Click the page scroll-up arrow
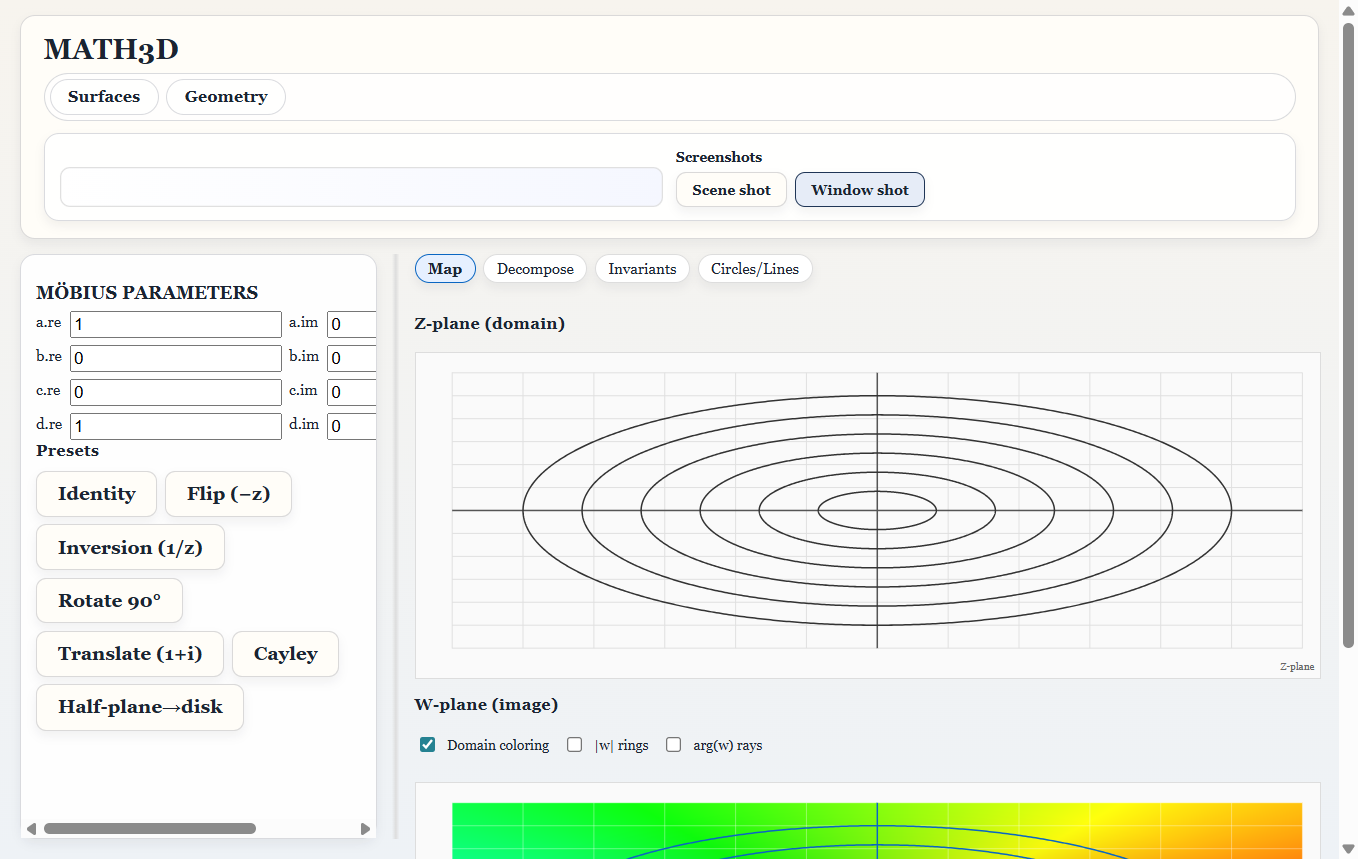Image resolution: width=1358 pixels, height=859 pixels. pos(1348,9)
